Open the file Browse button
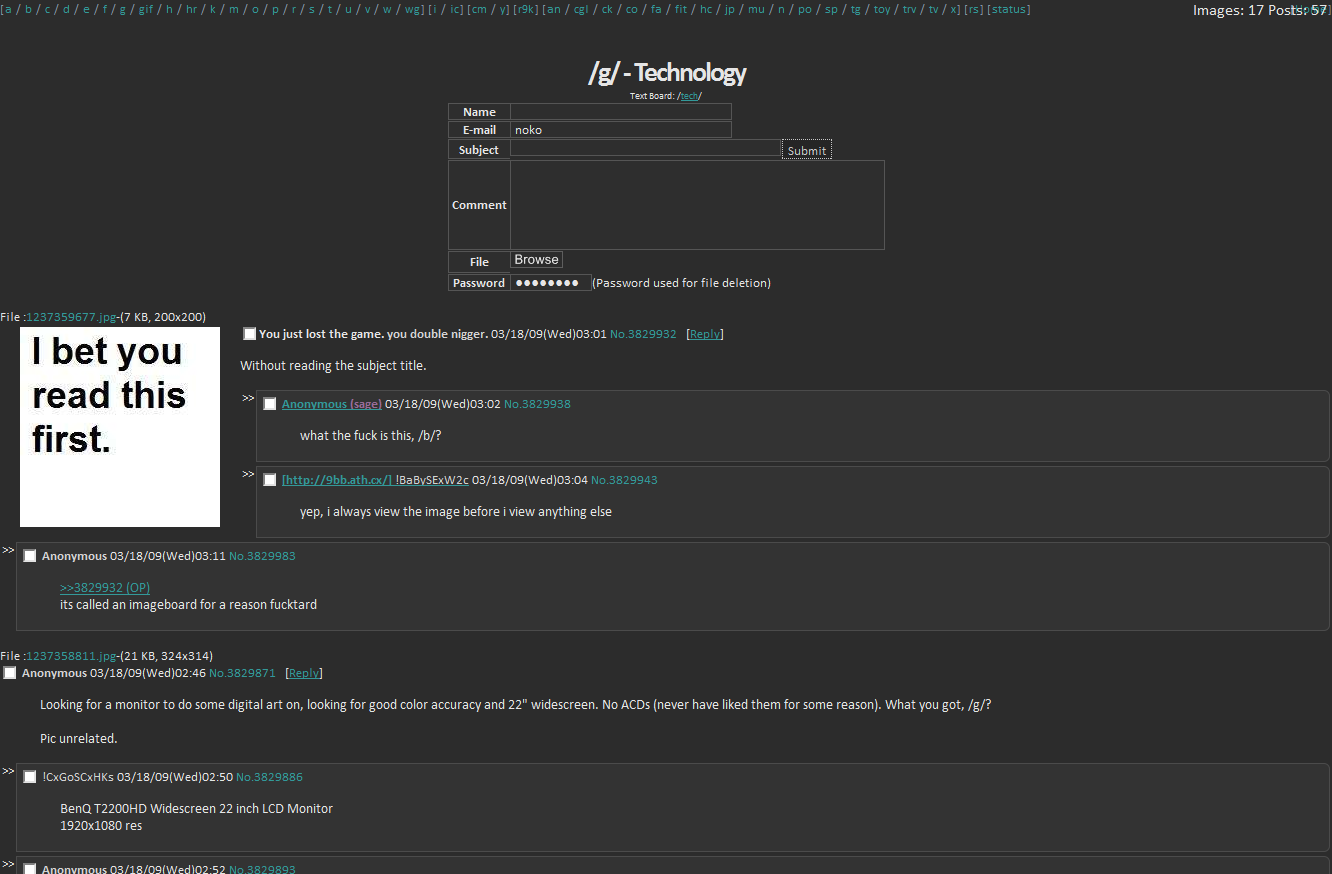The height and width of the screenshot is (874, 1332). coord(537,260)
